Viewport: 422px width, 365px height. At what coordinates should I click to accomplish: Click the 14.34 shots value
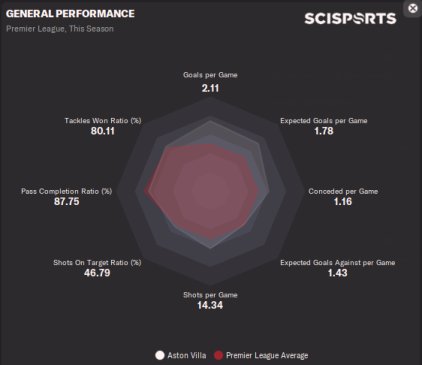pyautogui.click(x=210, y=305)
